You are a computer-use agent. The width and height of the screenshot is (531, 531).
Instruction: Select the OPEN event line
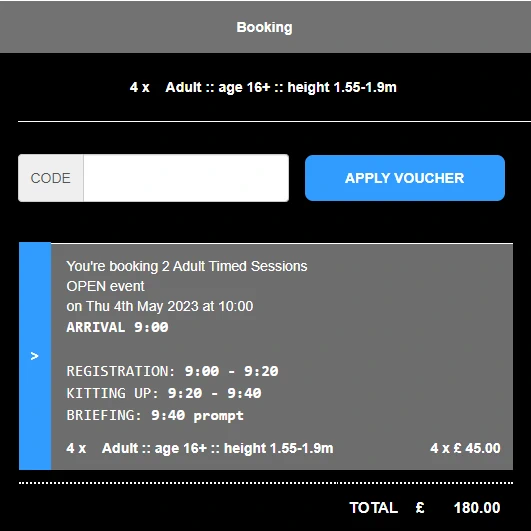pos(105,286)
